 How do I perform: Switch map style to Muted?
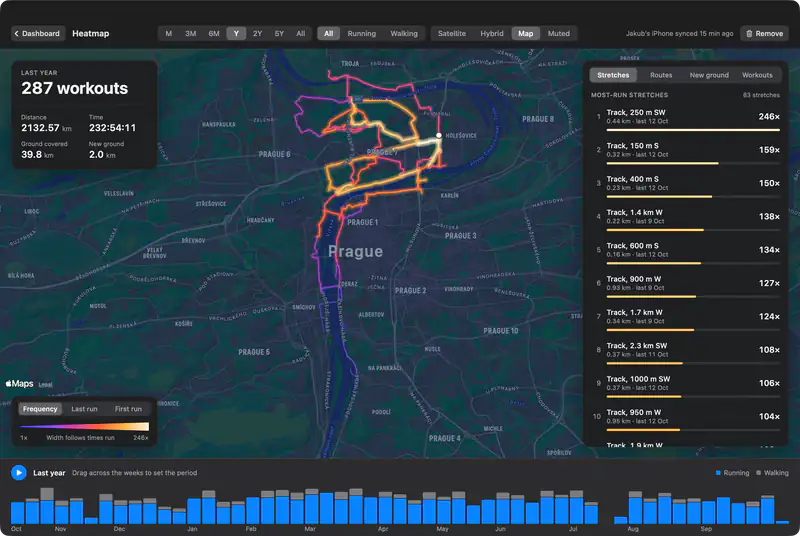click(559, 34)
